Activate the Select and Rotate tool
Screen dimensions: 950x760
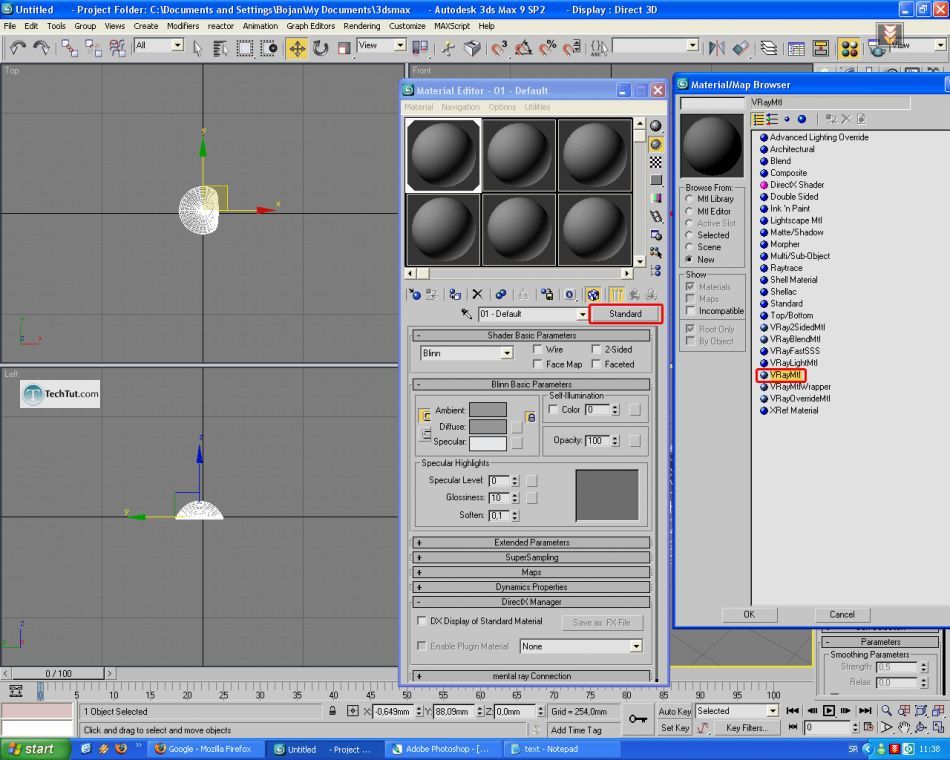[321, 48]
